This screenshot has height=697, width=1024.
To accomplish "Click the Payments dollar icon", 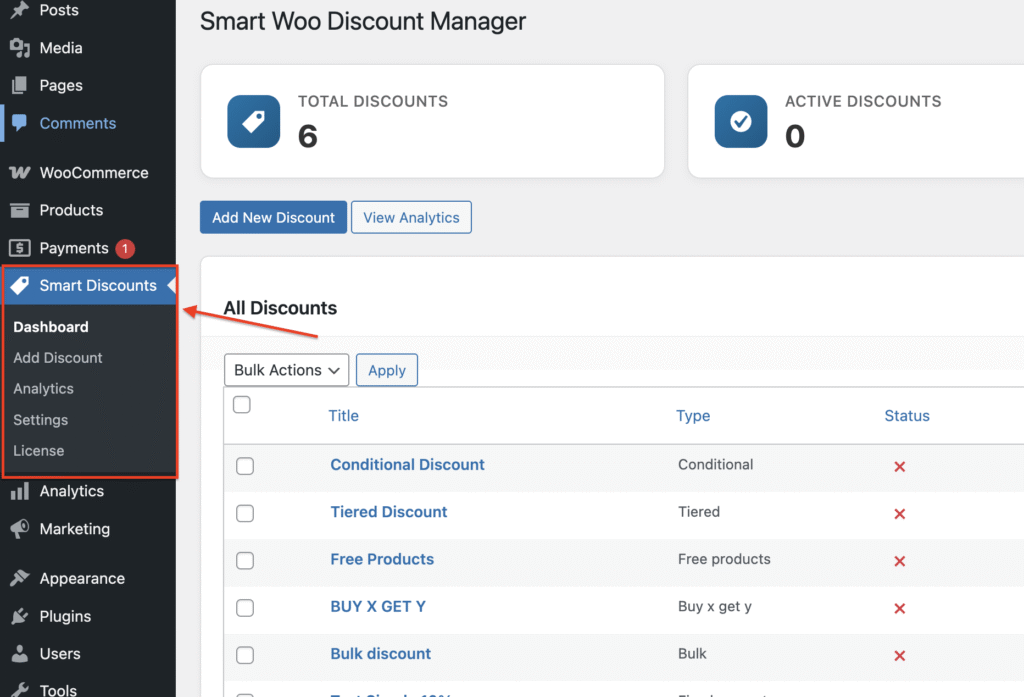I will 19,248.
